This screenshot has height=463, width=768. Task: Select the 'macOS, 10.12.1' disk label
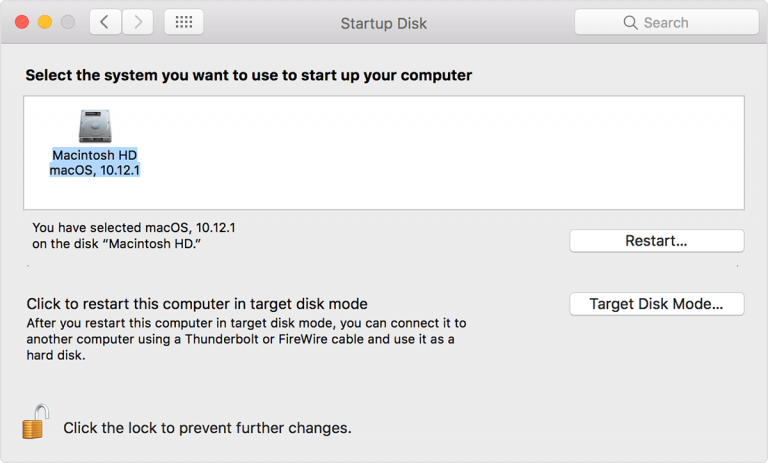pos(95,170)
